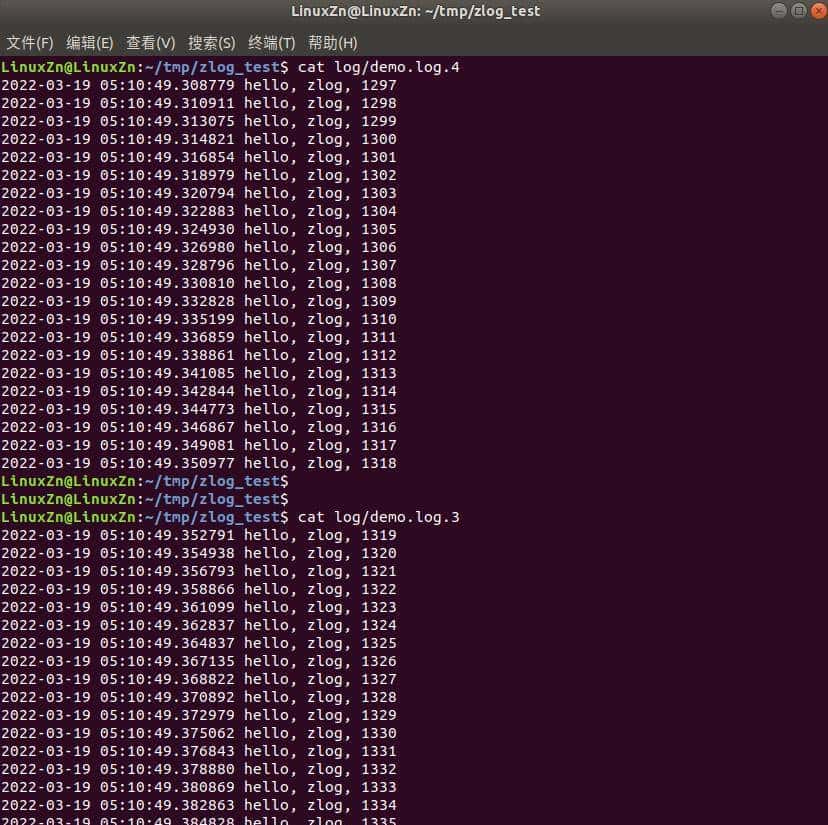Image resolution: width=828 pixels, height=825 pixels.
Task: Select the log line ending 1324
Action: pos(199,625)
